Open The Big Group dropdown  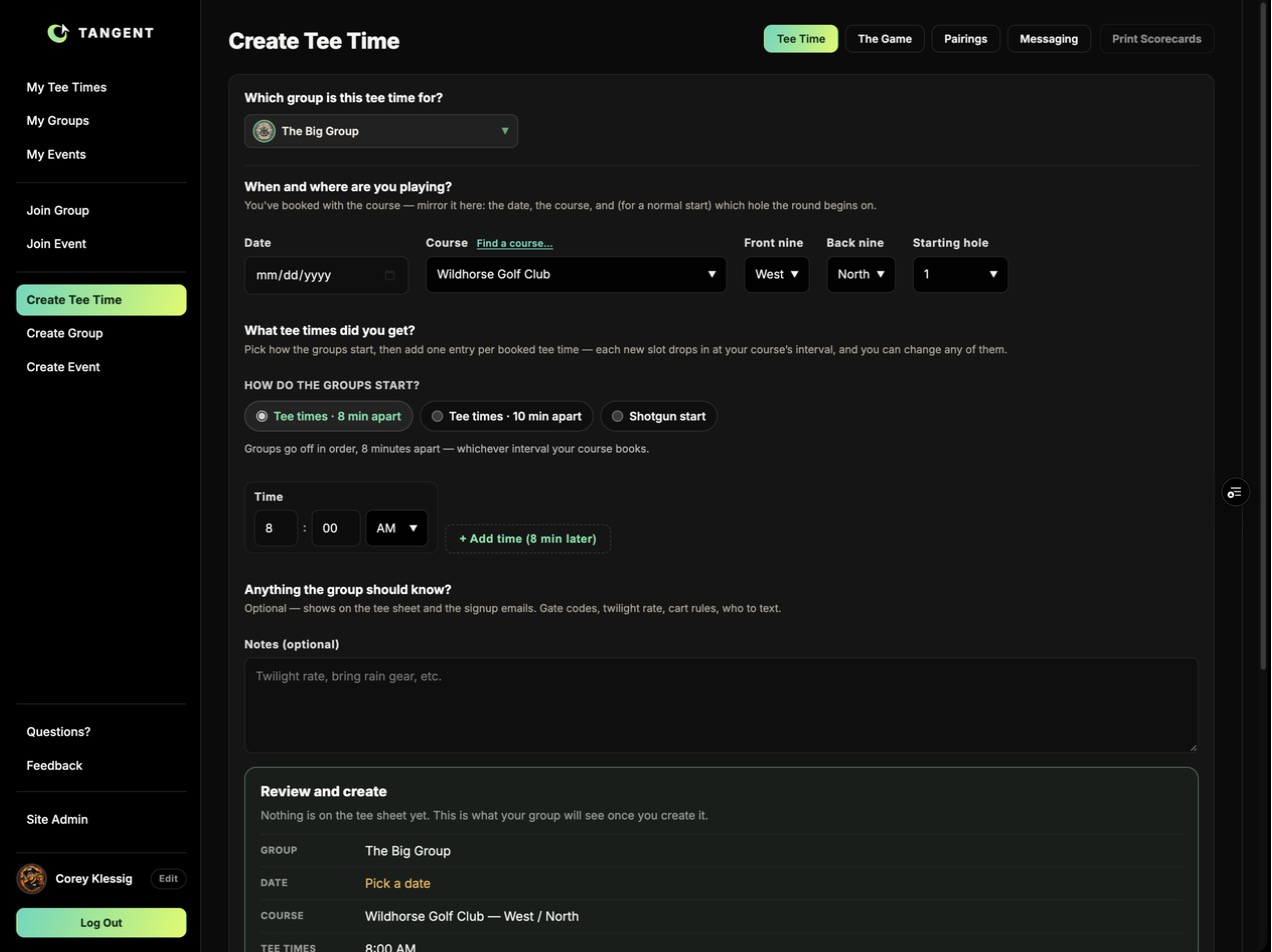(x=381, y=131)
